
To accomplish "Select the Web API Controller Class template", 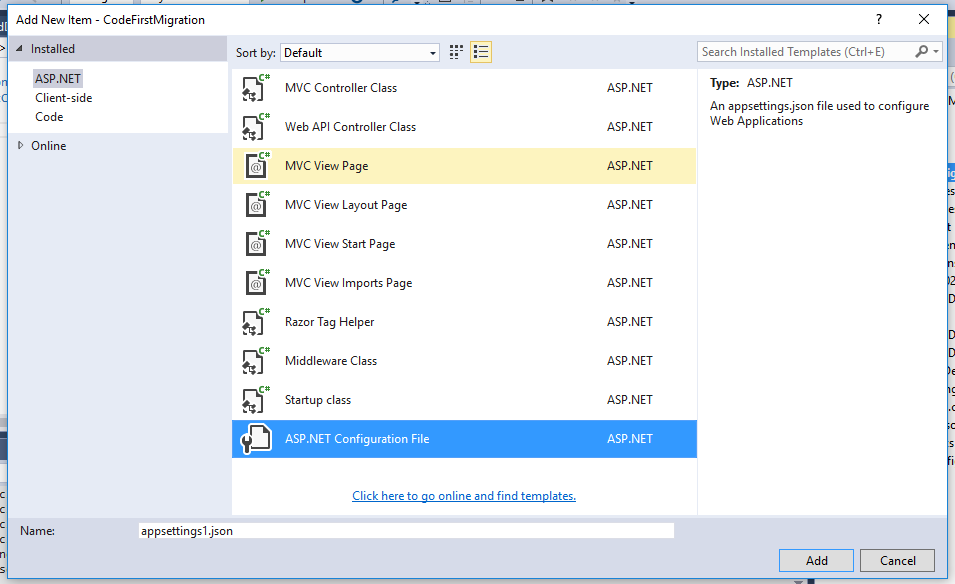I will click(464, 127).
